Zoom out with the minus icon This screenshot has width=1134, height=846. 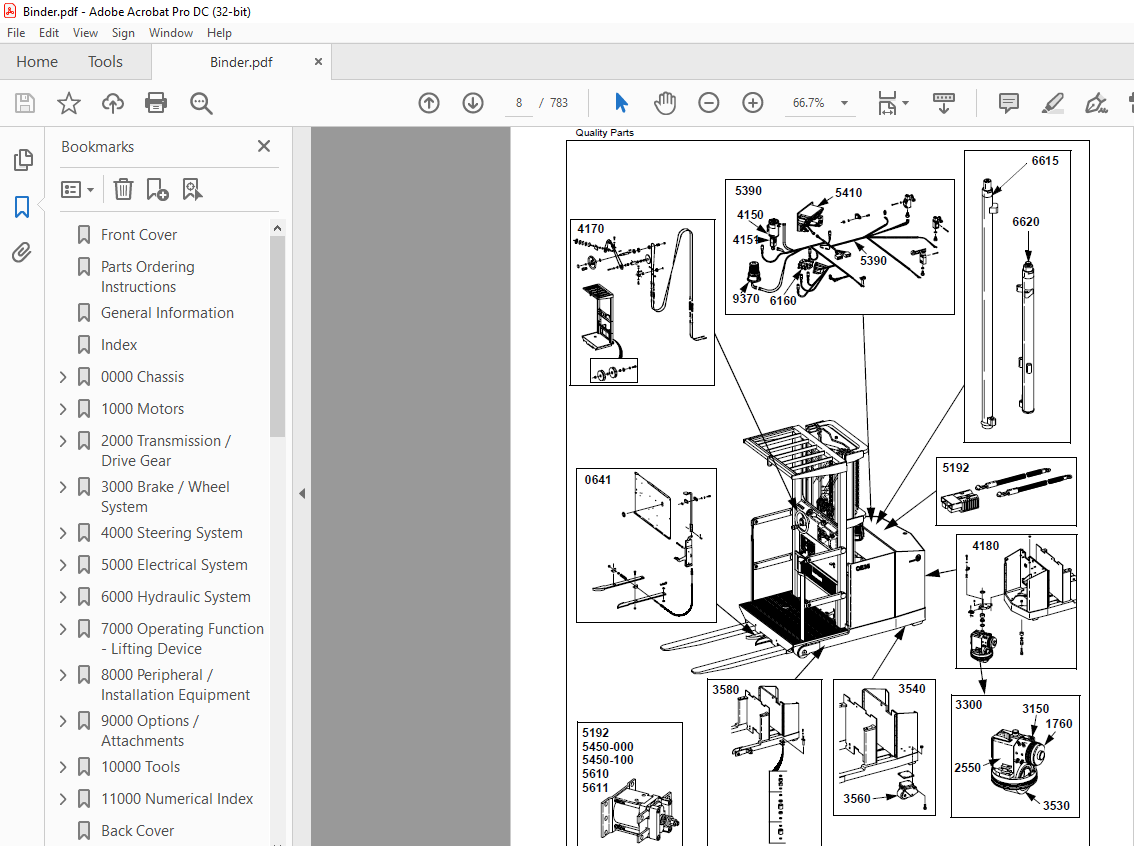(x=709, y=103)
